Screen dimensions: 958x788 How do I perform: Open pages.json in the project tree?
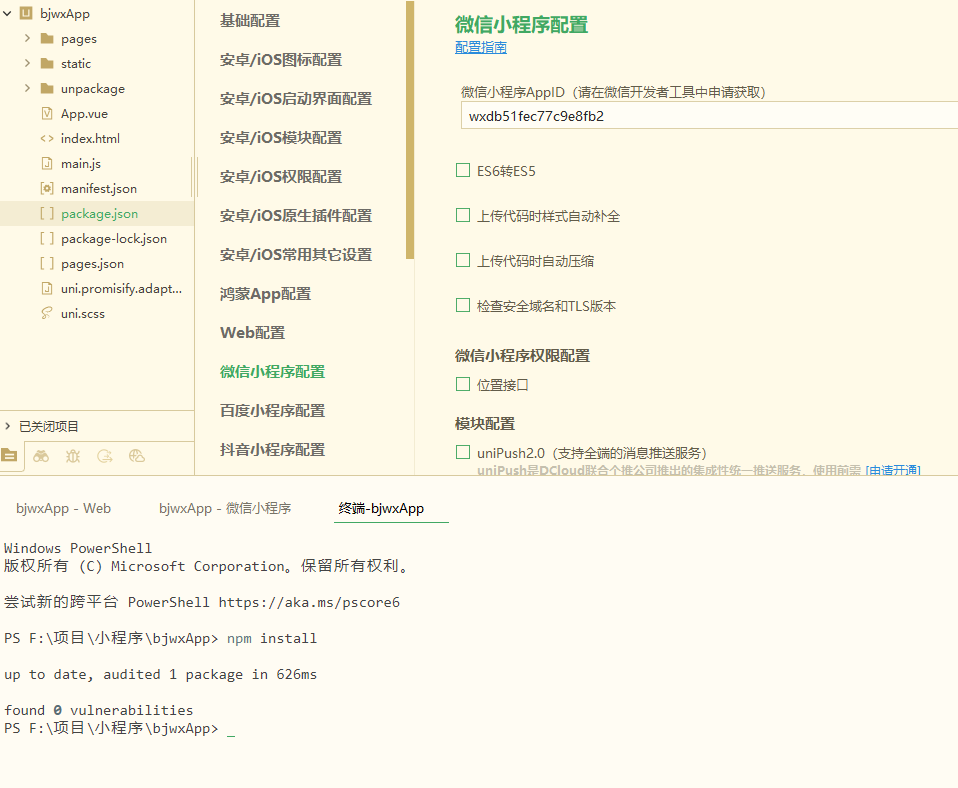(92, 264)
